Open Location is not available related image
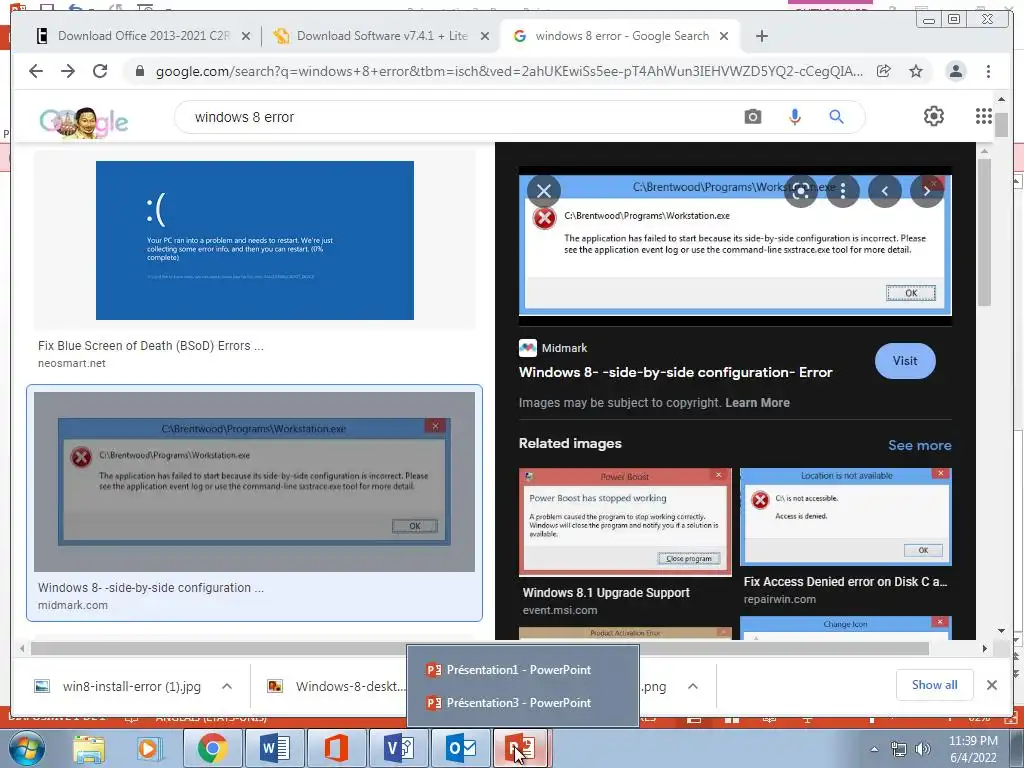This screenshot has width=1024, height=768. [x=846, y=517]
